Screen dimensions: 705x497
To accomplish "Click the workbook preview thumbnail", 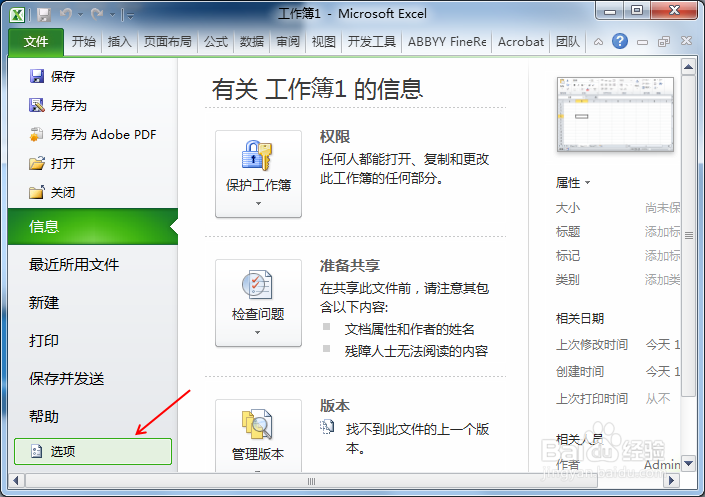I will click(x=616, y=115).
